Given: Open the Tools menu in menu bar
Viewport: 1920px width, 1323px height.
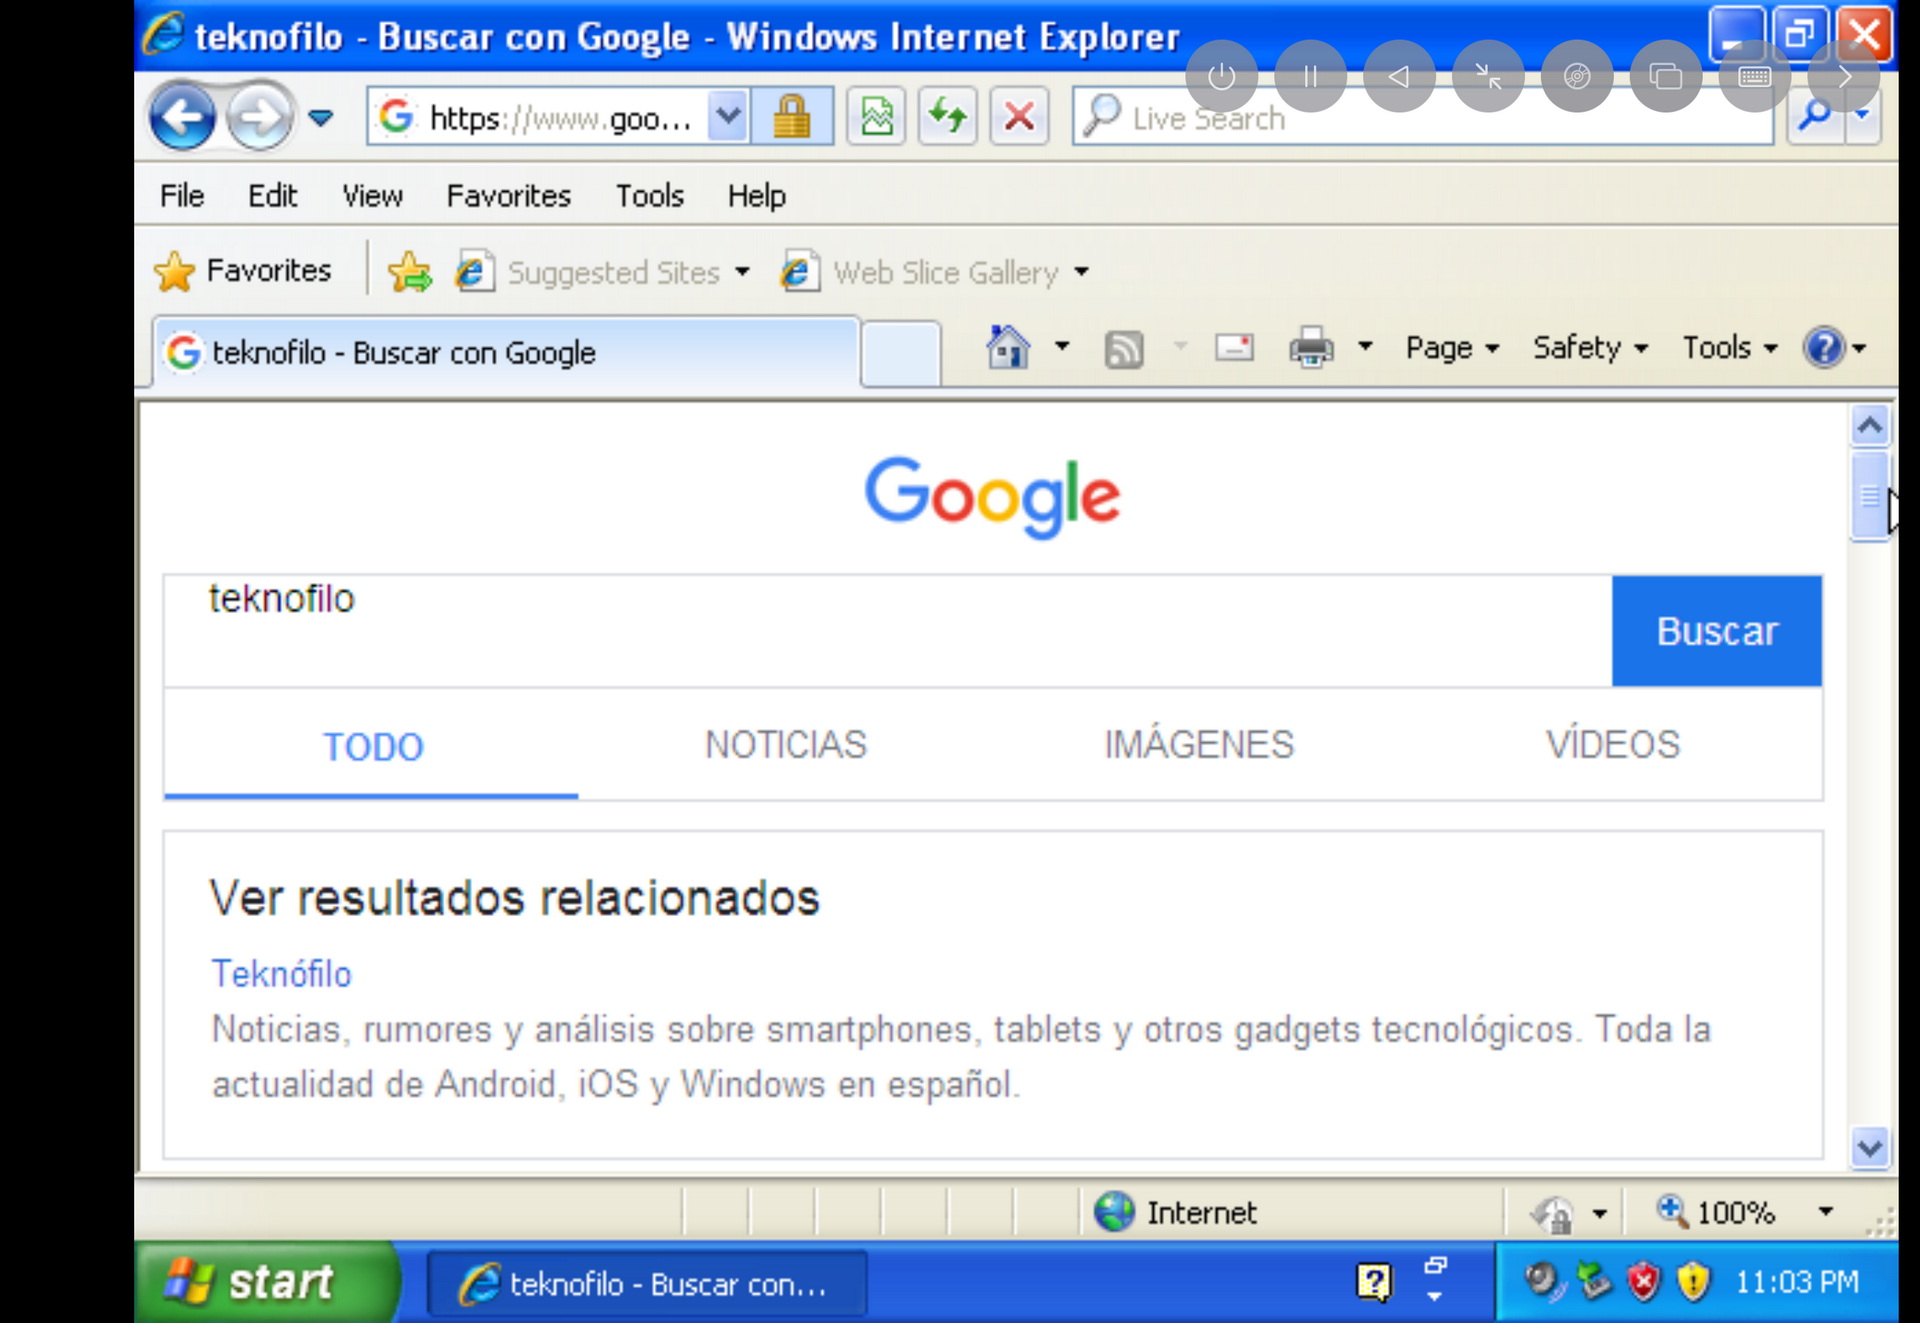Looking at the screenshot, I should point(649,196).
